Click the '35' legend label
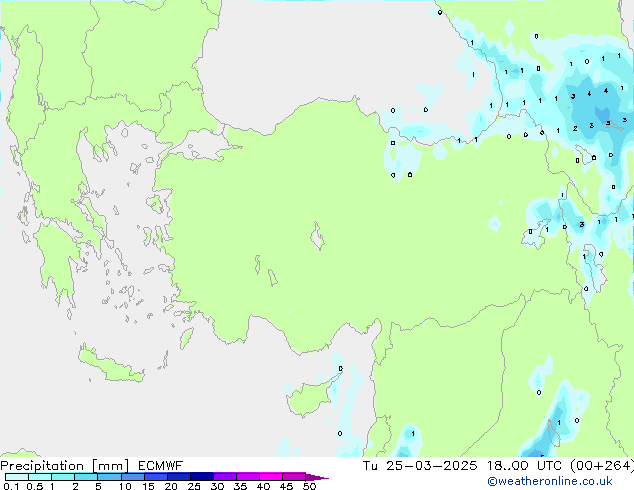Viewport: 634px width, 490px height. tap(240, 486)
